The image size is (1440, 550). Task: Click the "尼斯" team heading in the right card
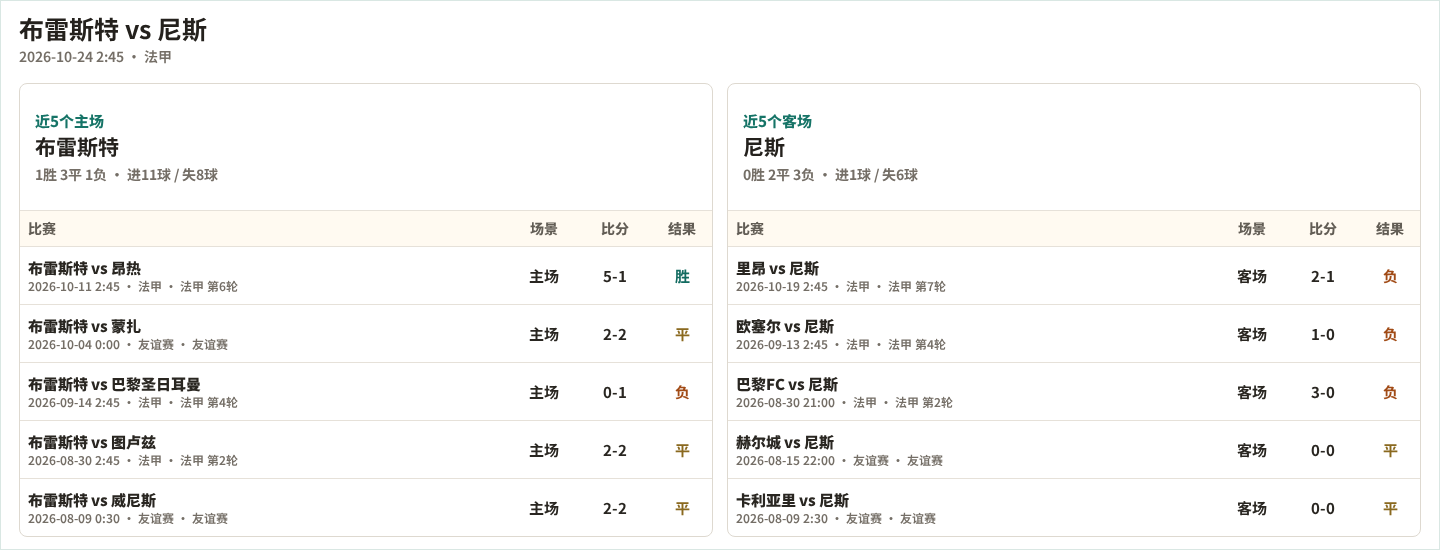pyautogui.click(x=764, y=147)
